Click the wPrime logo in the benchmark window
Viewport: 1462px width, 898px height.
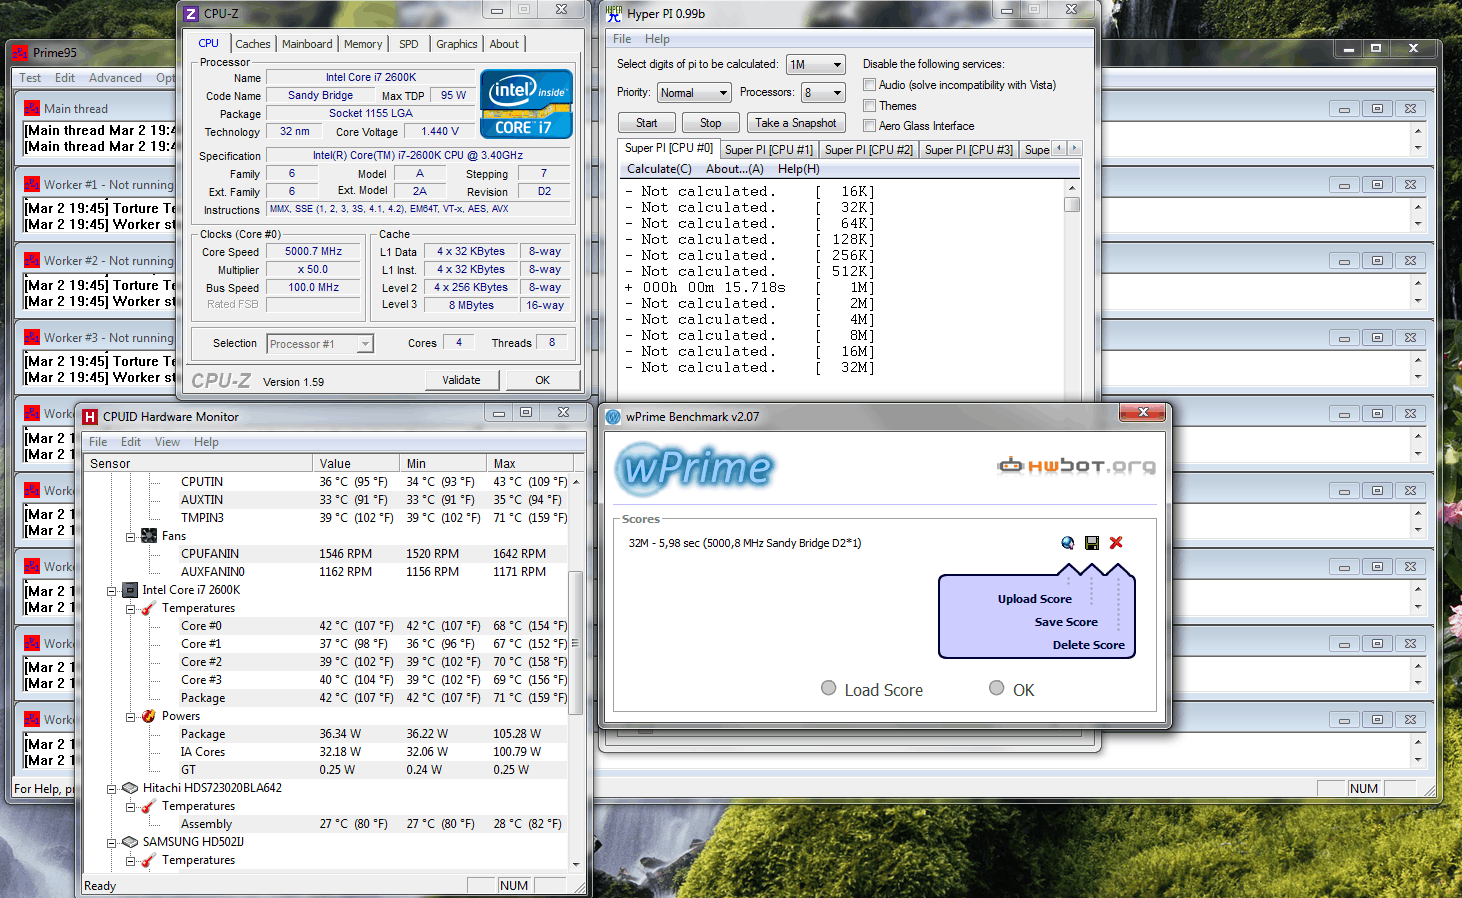(696, 468)
